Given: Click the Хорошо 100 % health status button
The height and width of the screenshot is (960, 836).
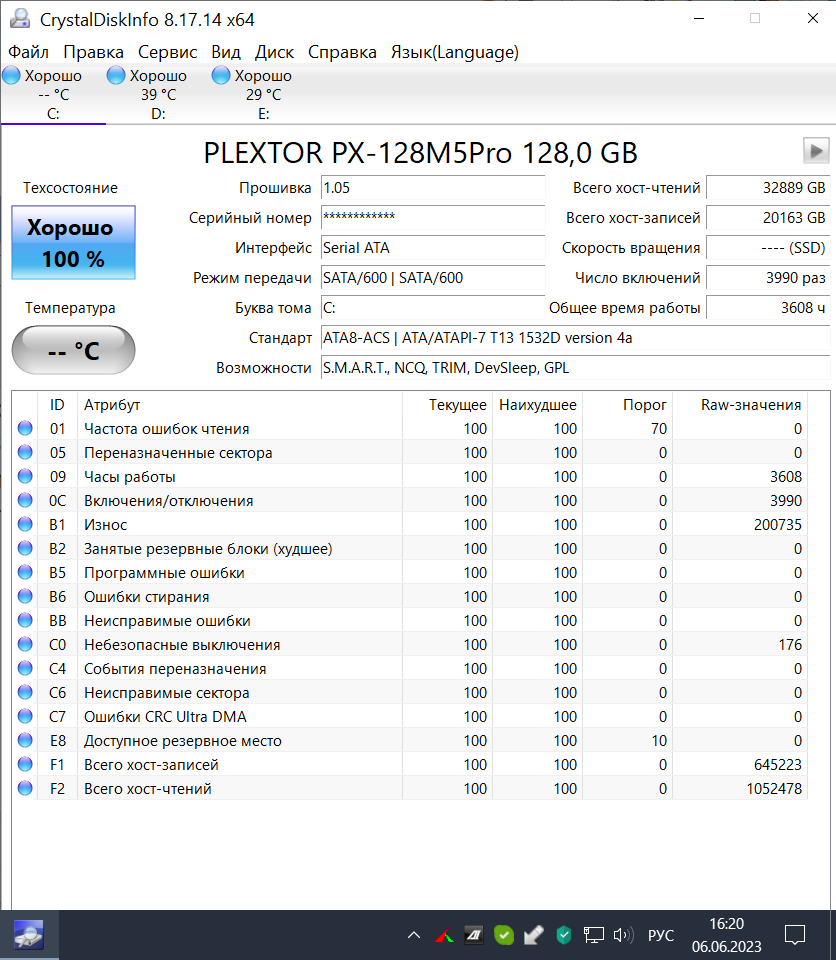Looking at the screenshot, I should click(73, 242).
